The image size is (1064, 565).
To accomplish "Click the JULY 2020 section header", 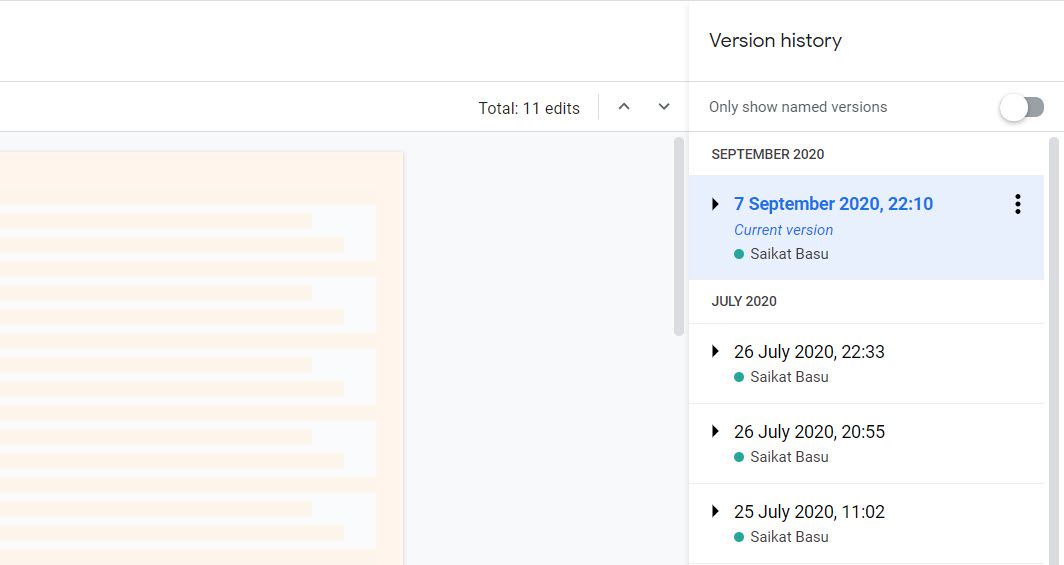I will coord(744,301).
